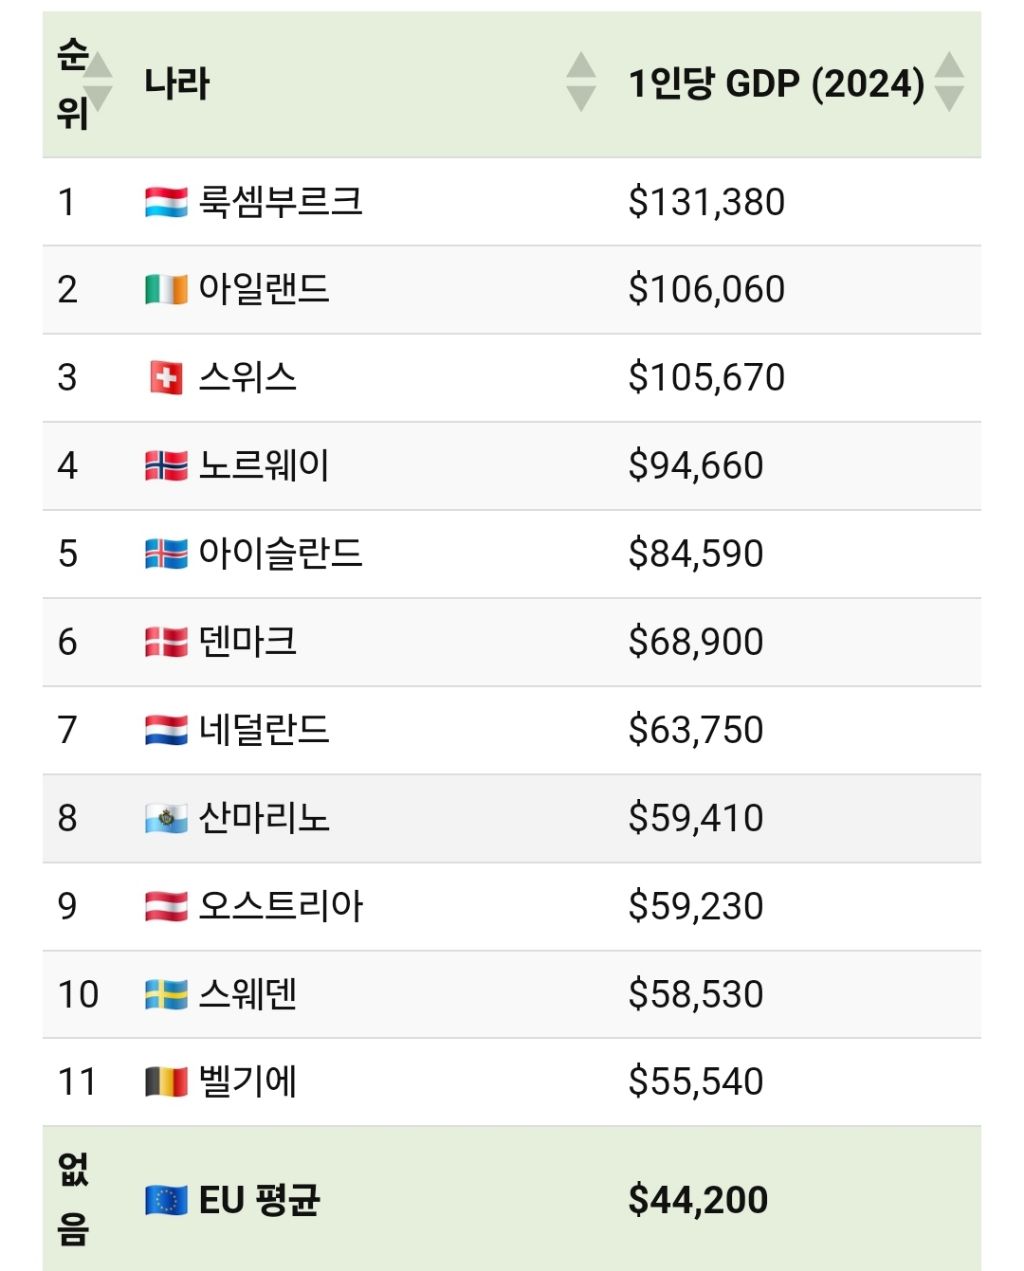Click the Ireland flag icon

[x=166, y=290]
